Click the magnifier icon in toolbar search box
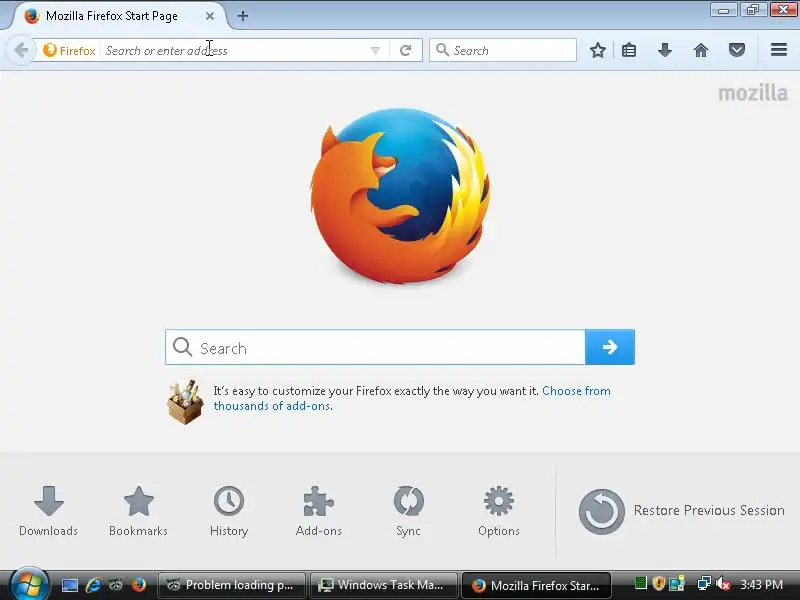The image size is (800, 600). [442, 50]
